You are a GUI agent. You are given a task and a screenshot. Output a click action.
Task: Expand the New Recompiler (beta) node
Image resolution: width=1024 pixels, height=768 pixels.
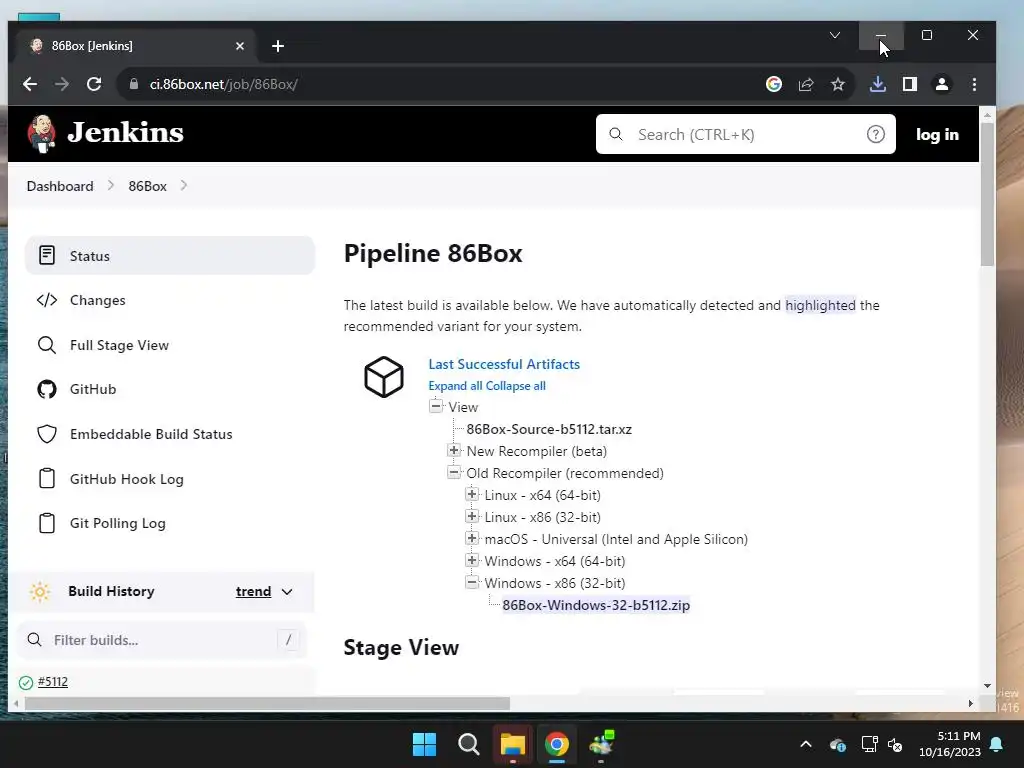click(454, 451)
